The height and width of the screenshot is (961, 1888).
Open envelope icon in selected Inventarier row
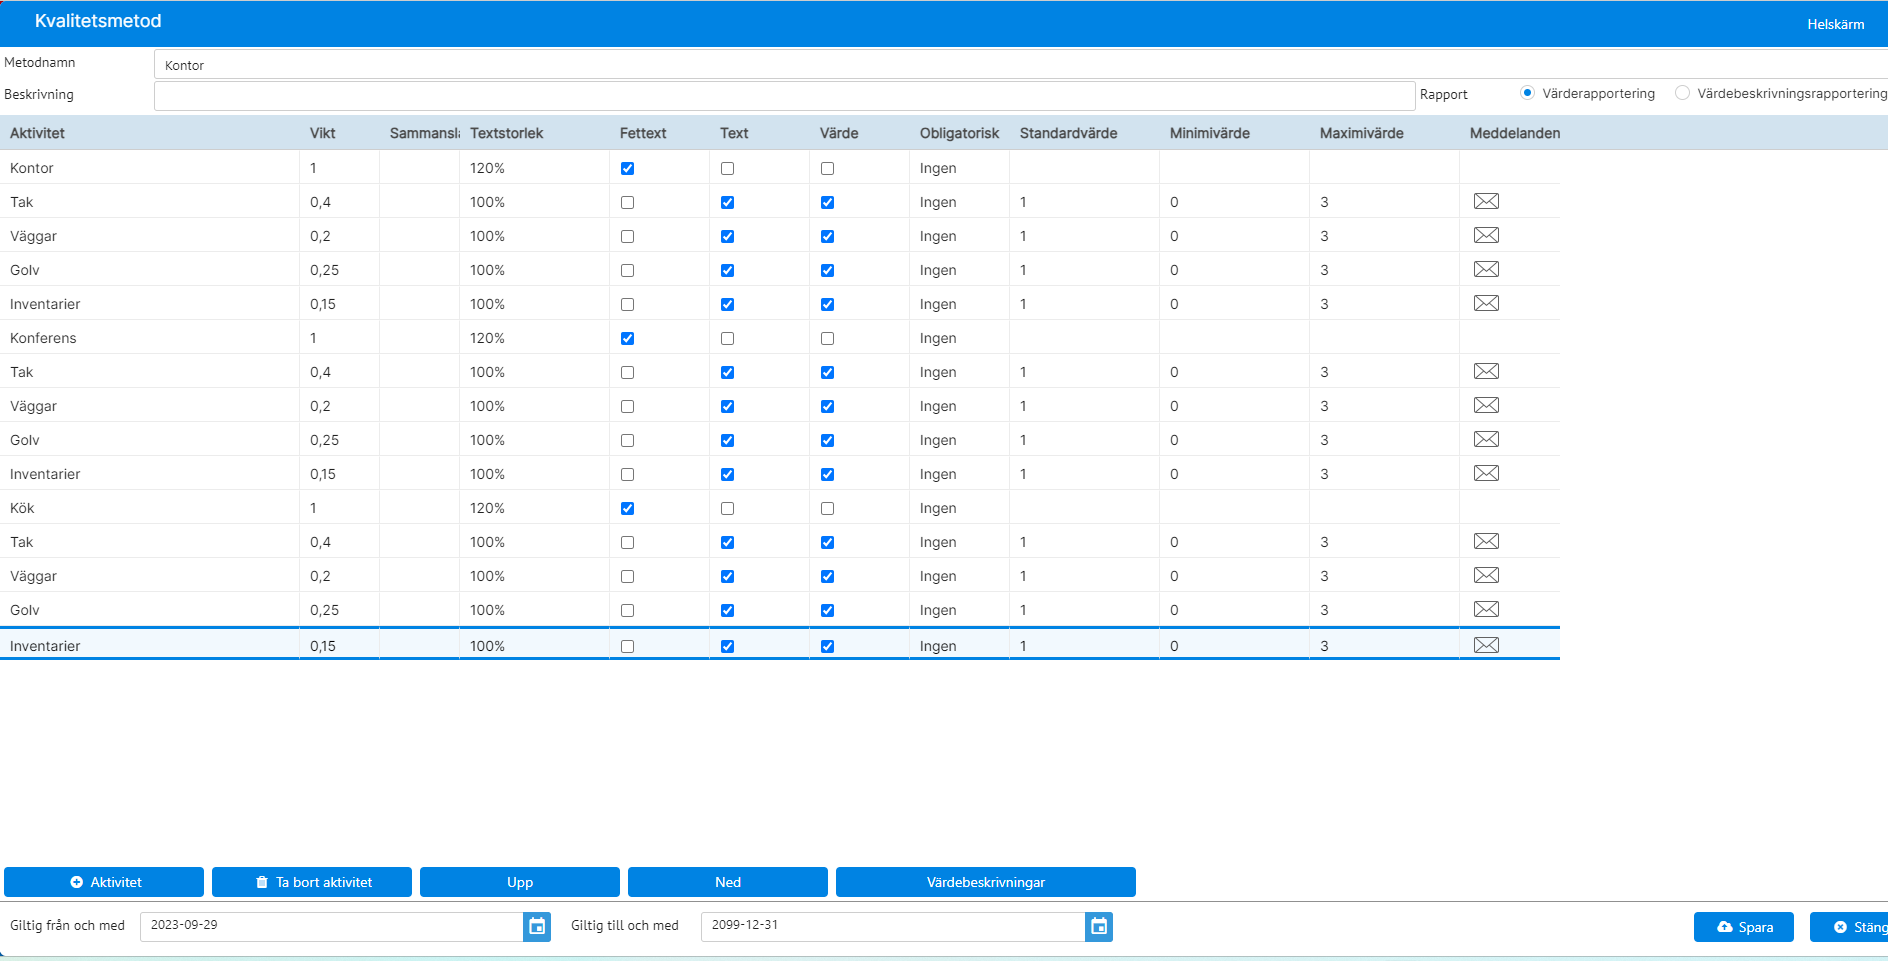coord(1486,645)
